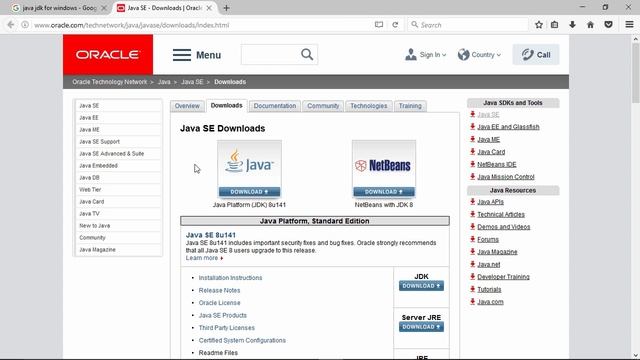
Task: Open the Pocket icon
Action: pos(608,25)
